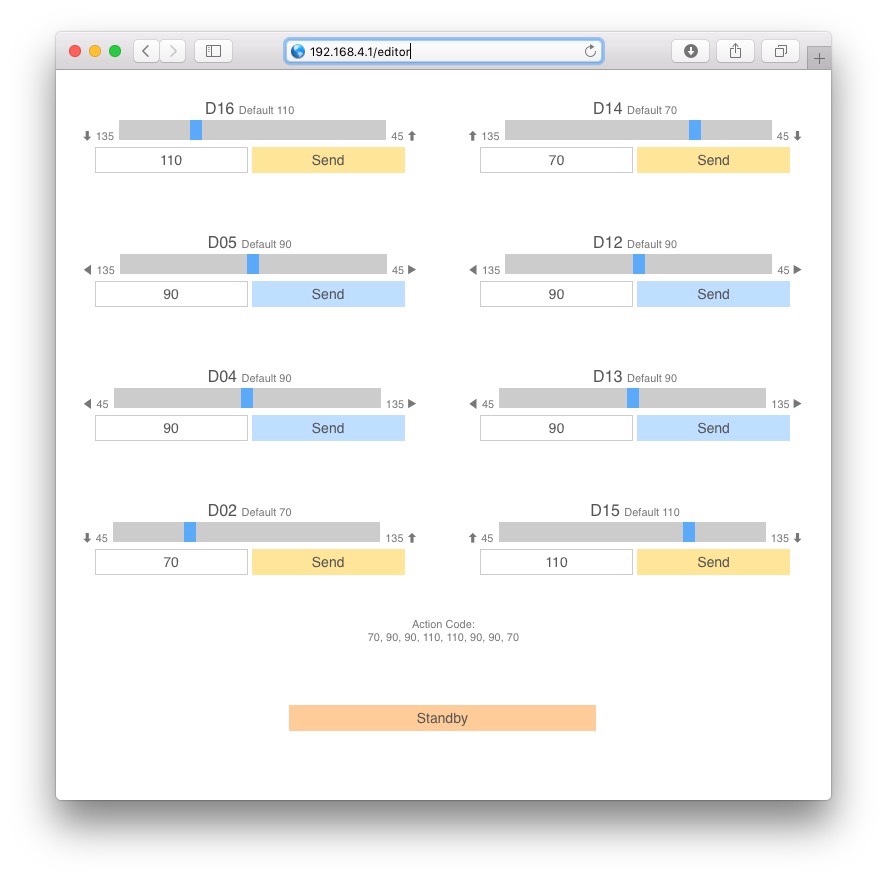
Task: Reload the page with the refresh icon
Action: [590, 51]
